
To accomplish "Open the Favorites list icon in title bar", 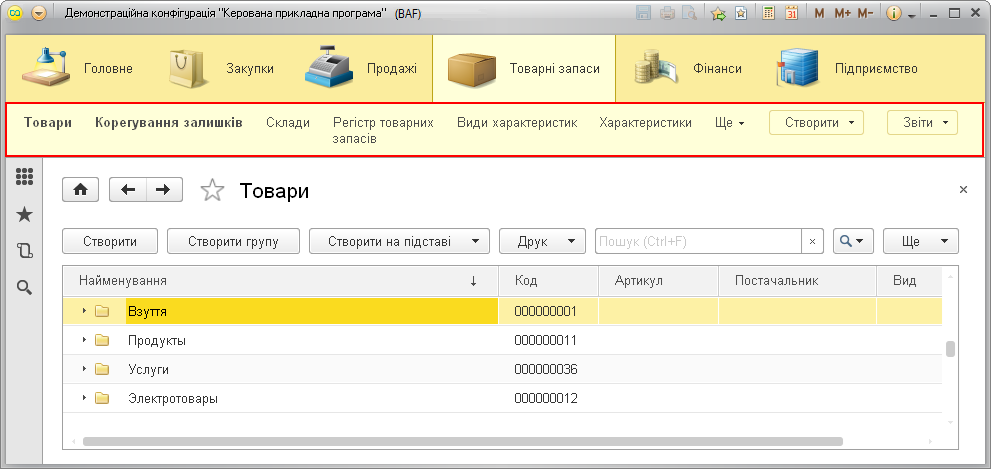I will tap(741, 13).
